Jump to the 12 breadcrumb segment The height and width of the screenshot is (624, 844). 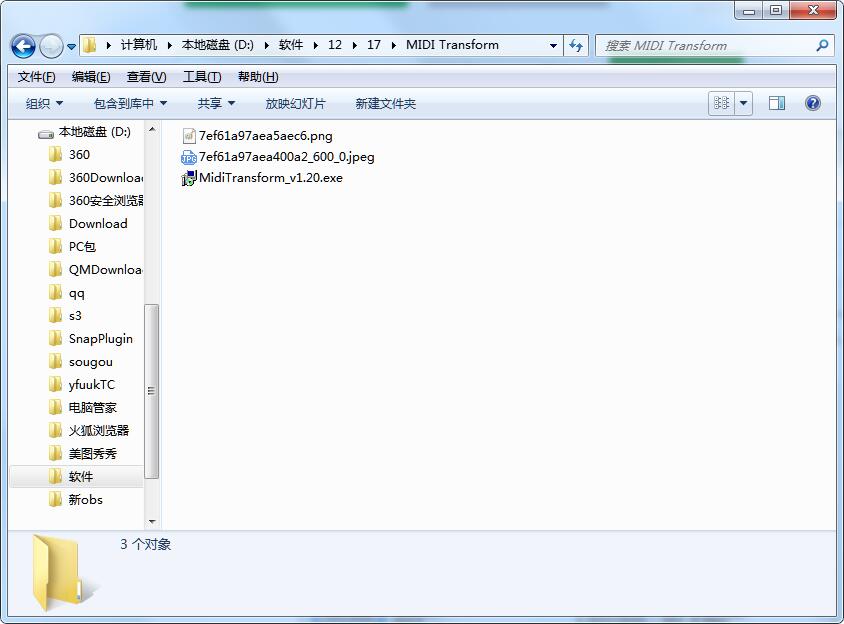pyautogui.click(x=335, y=45)
